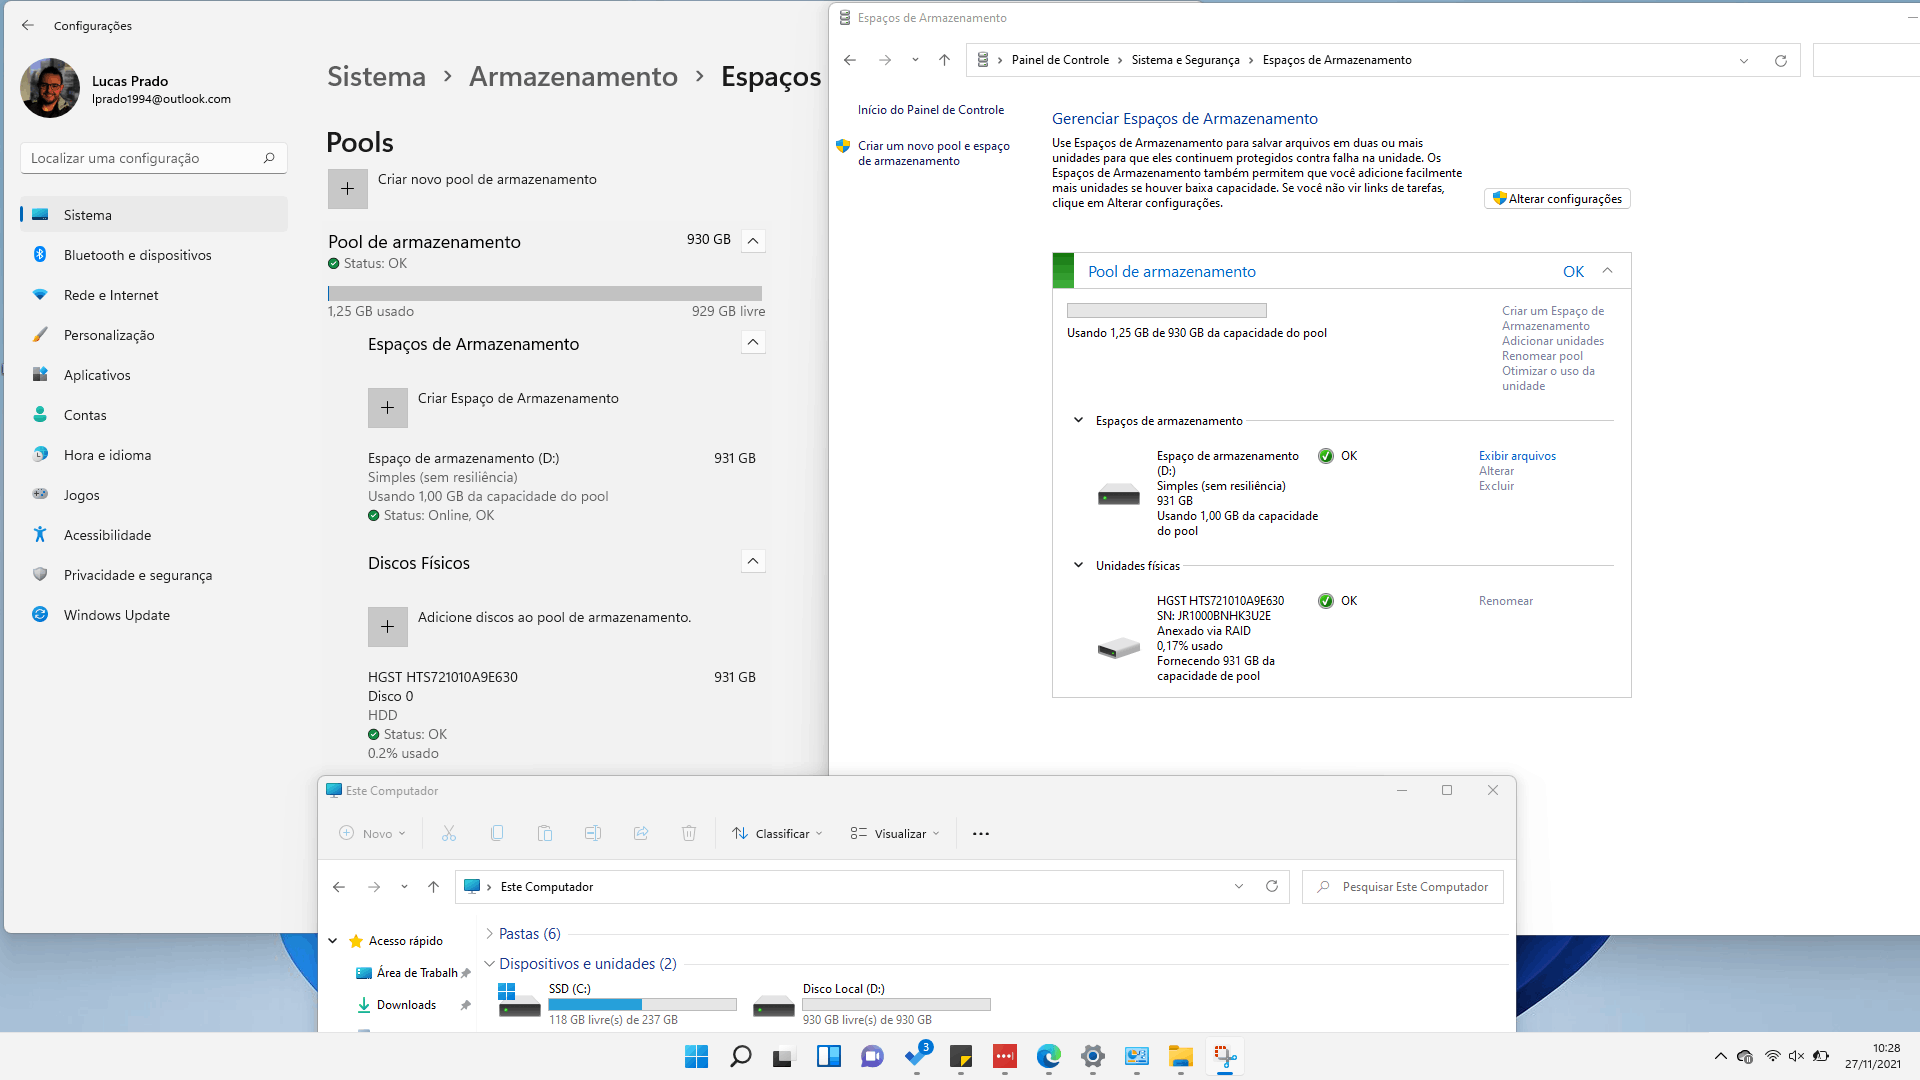Click the Pesquisar Este Computador search box
The image size is (1920, 1080).
tap(1402, 887)
